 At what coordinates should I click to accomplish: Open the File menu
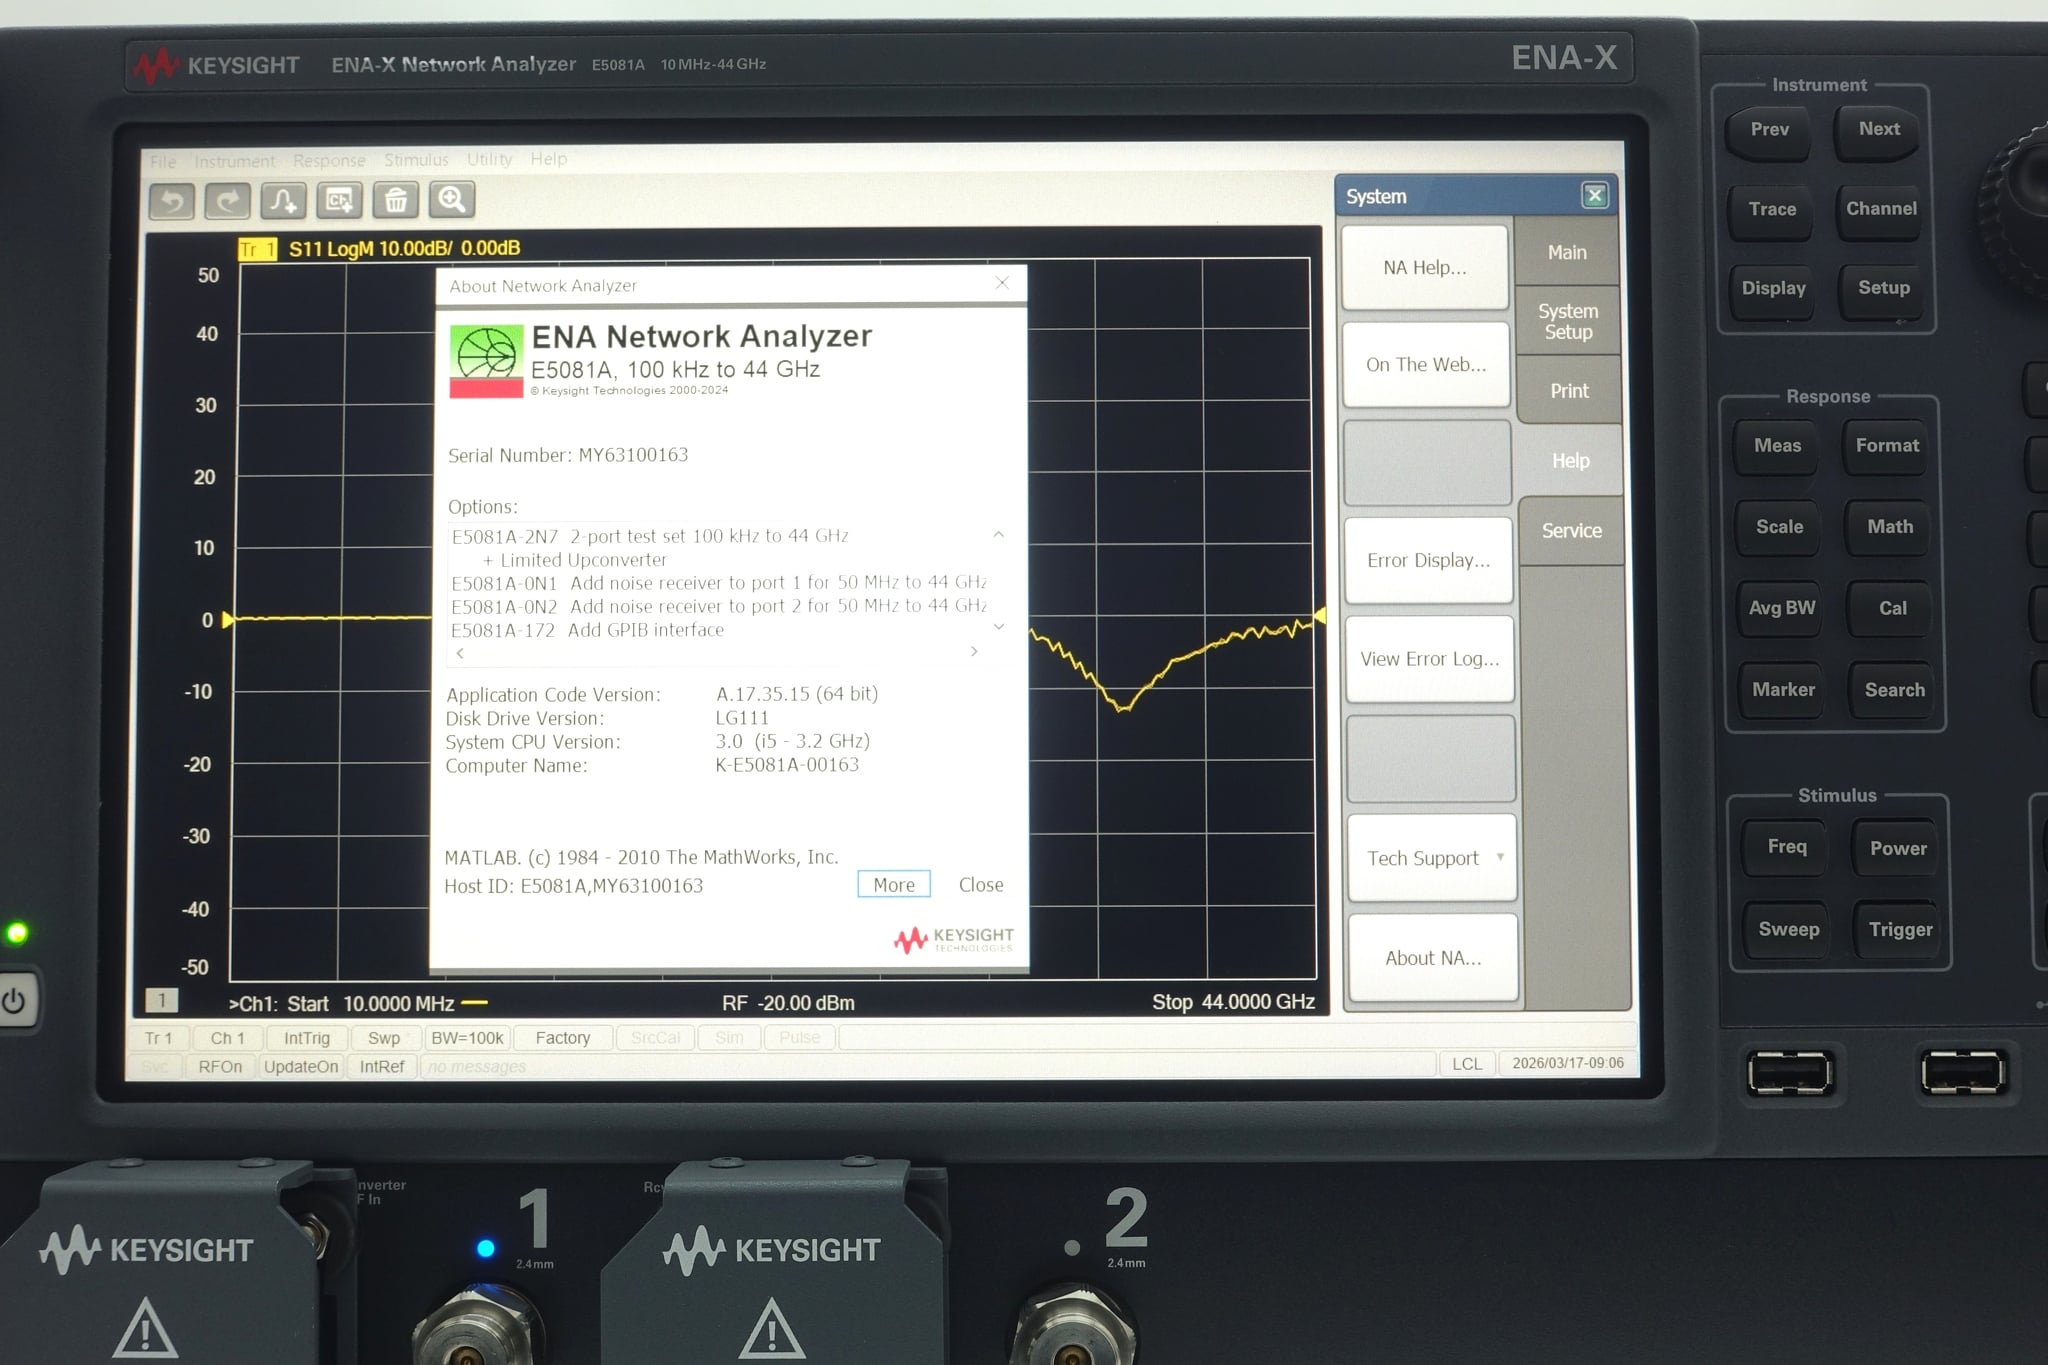point(163,161)
